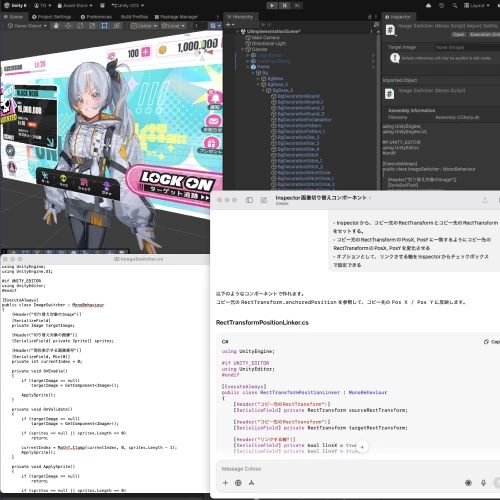Select the Hierarchy tab
The width and height of the screenshot is (500, 500).
240,17
